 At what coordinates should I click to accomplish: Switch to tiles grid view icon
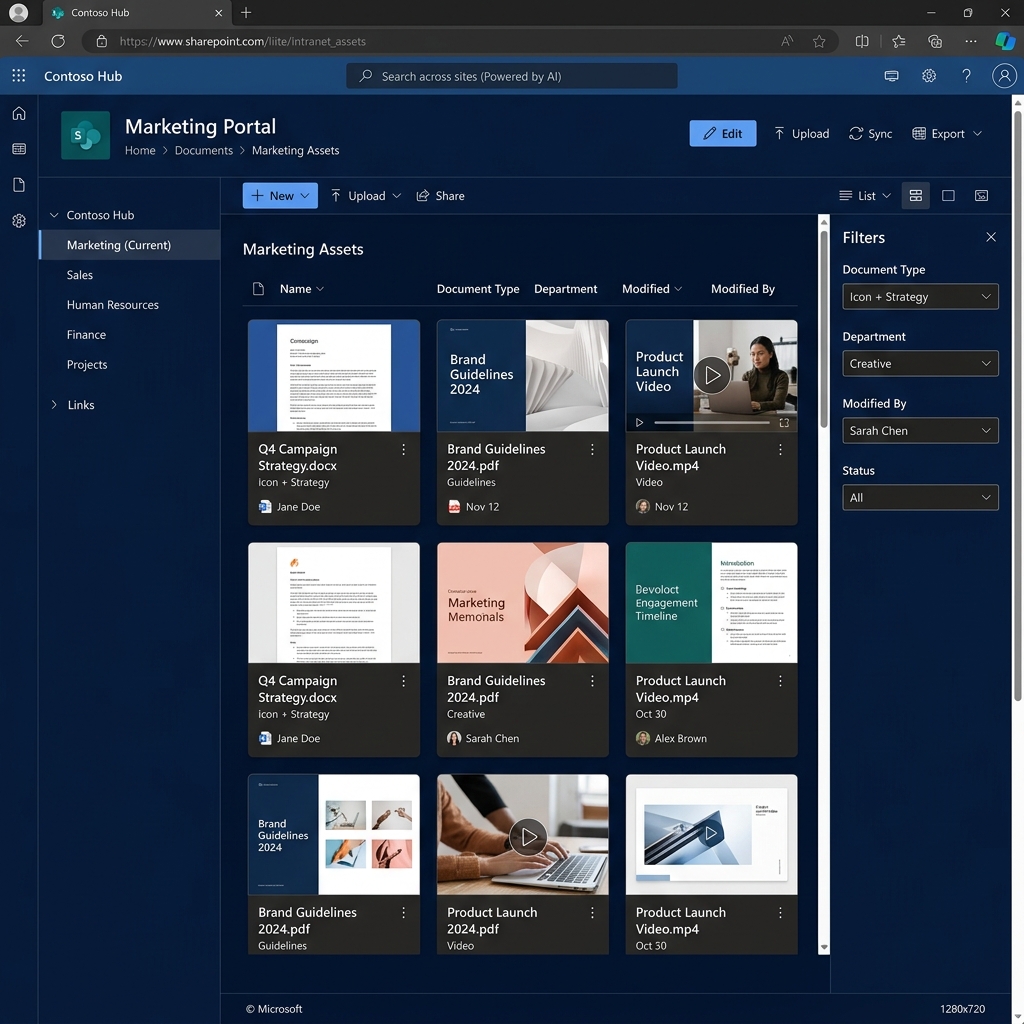click(x=915, y=195)
